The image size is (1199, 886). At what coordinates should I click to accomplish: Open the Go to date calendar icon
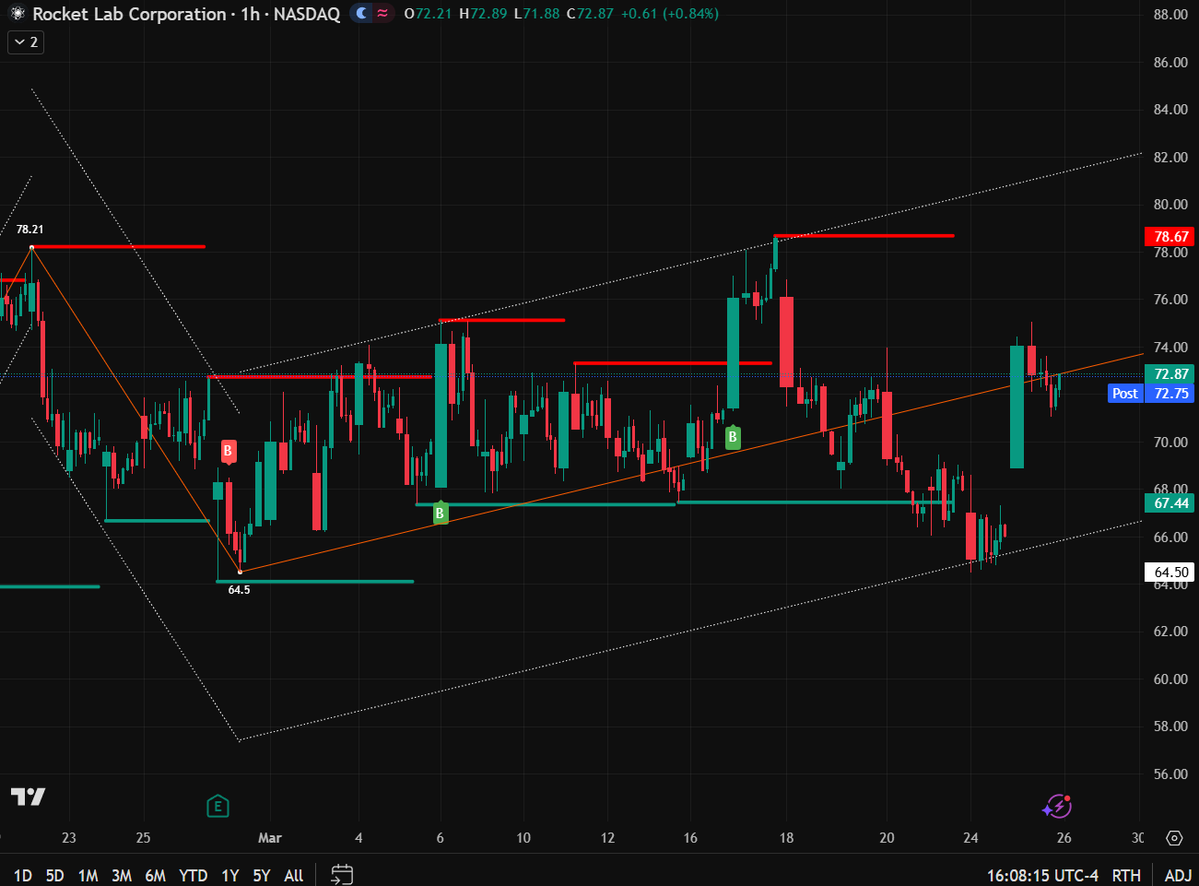coord(342,875)
